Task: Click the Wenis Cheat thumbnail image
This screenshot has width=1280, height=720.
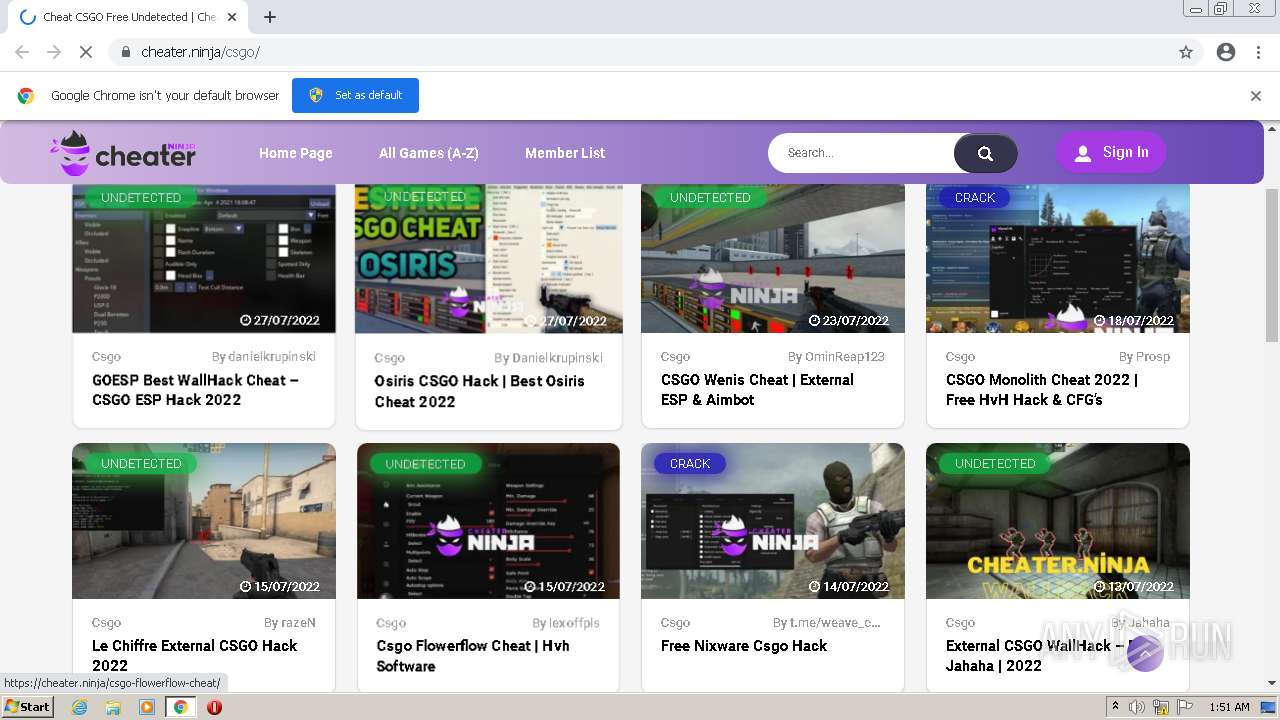Action: [x=773, y=258]
